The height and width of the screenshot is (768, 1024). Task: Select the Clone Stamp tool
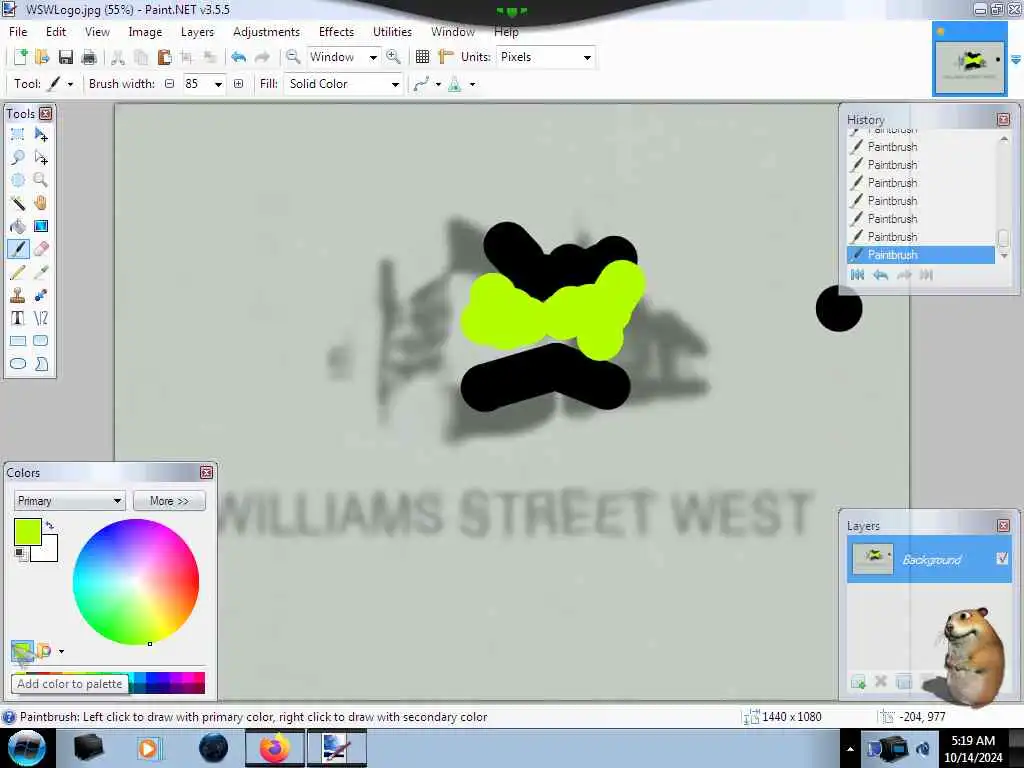18,295
